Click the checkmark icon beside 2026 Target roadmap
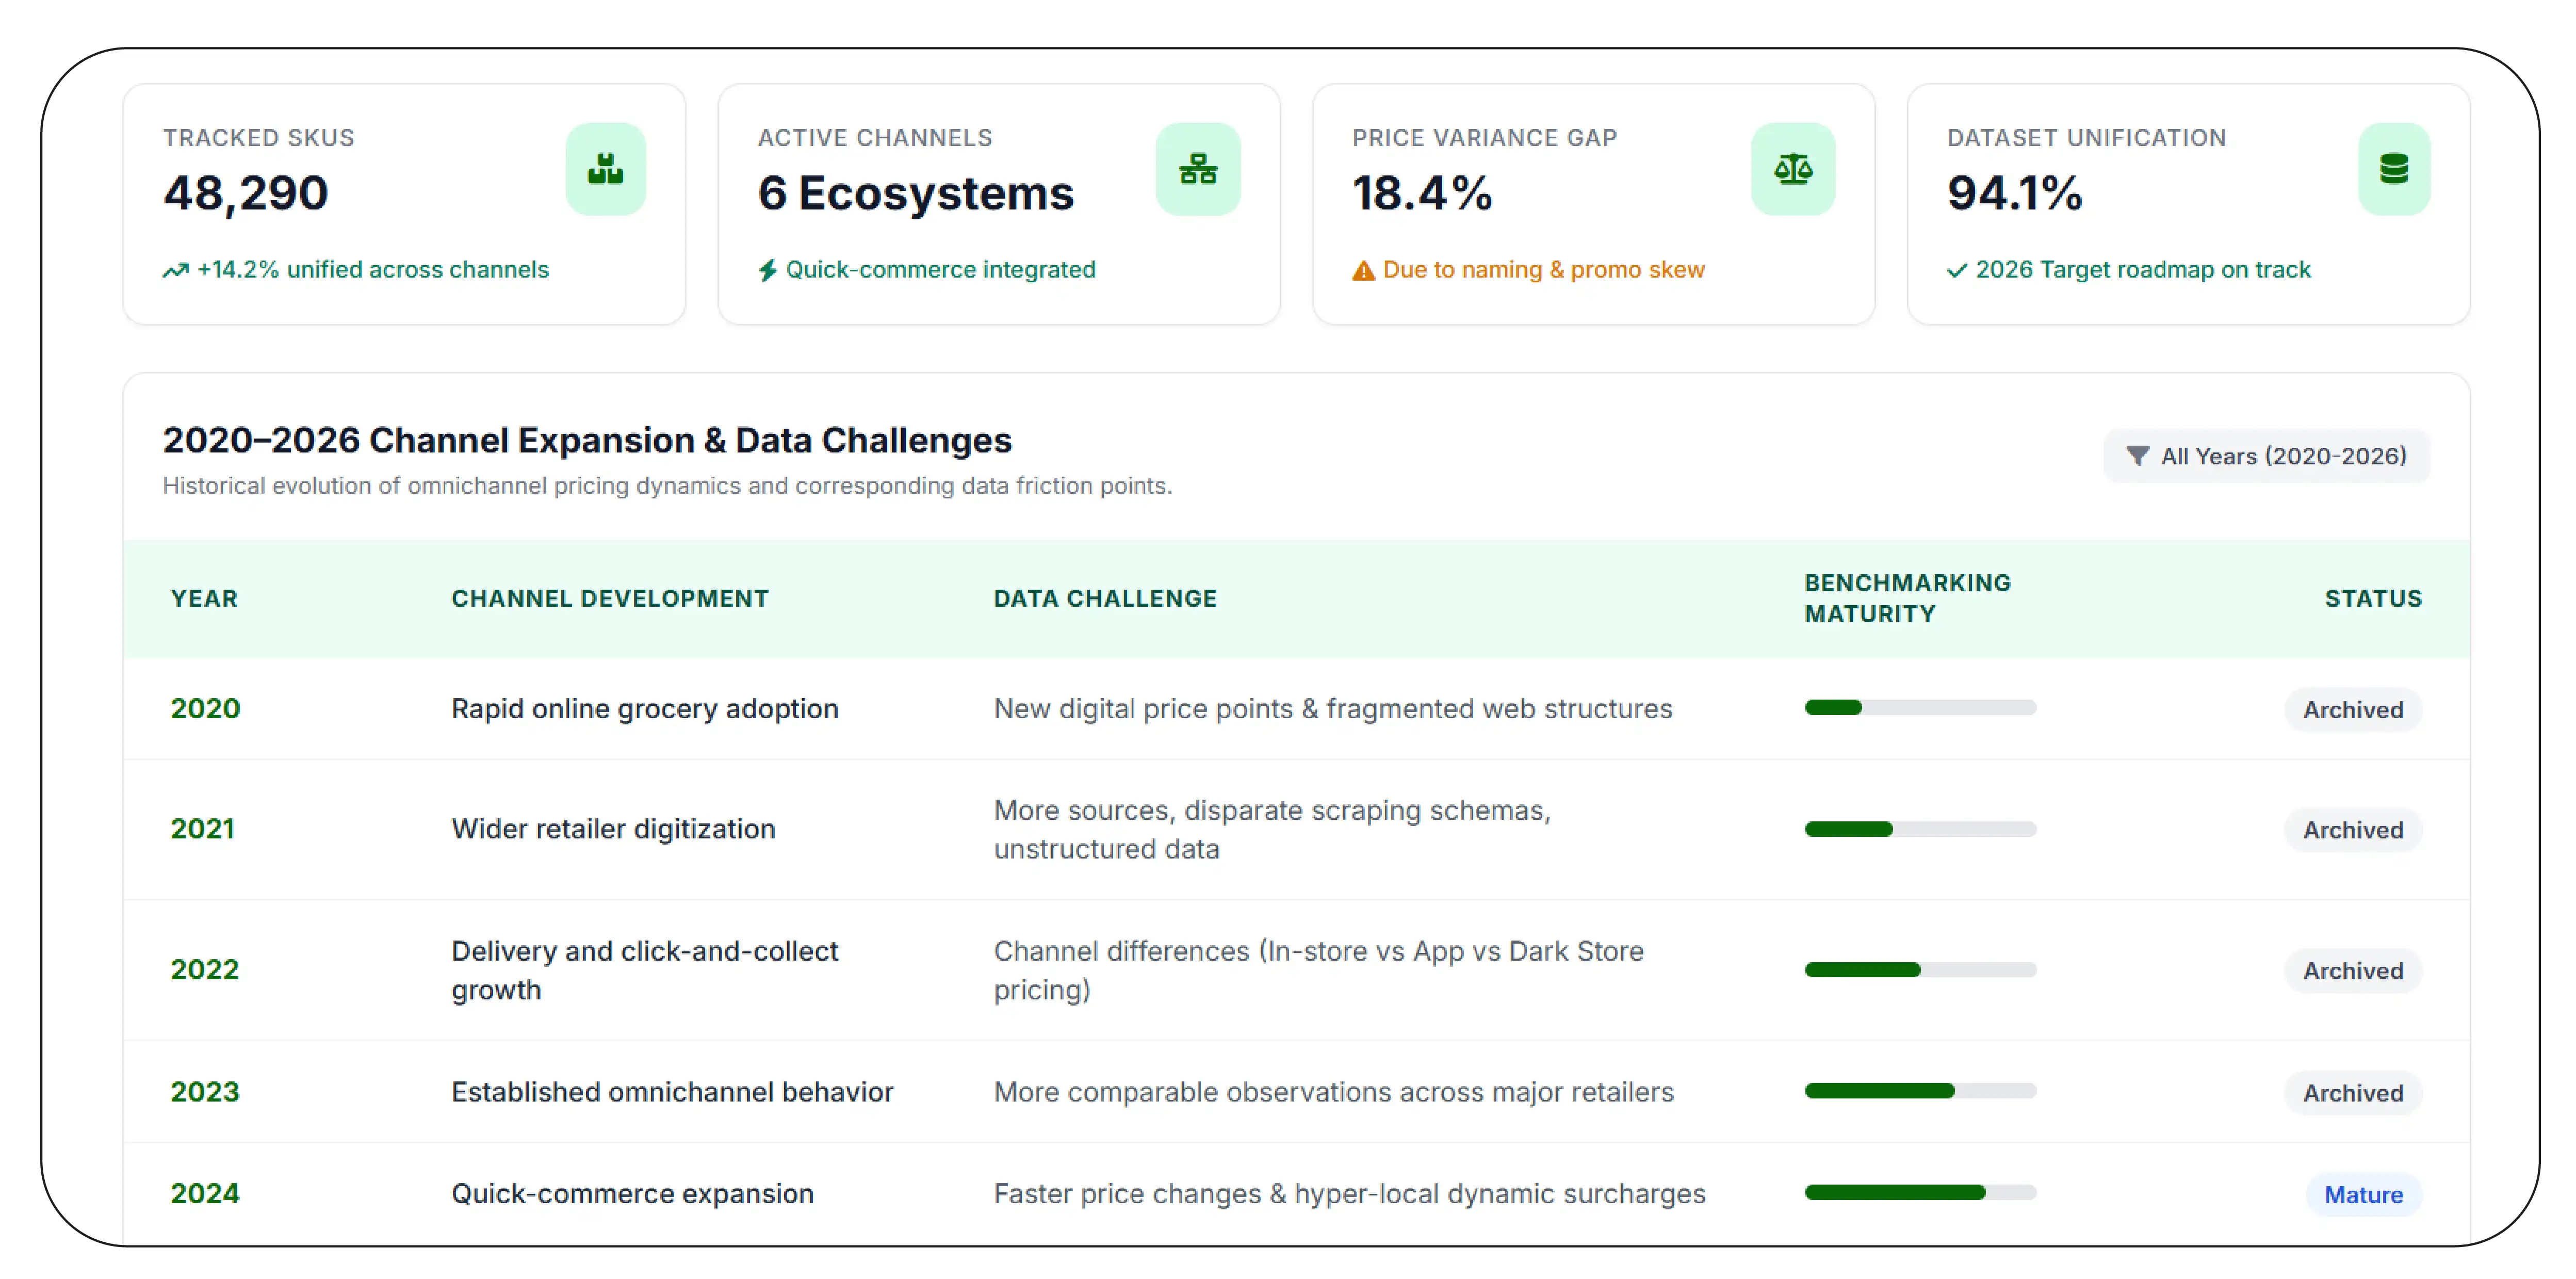 (1957, 270)
